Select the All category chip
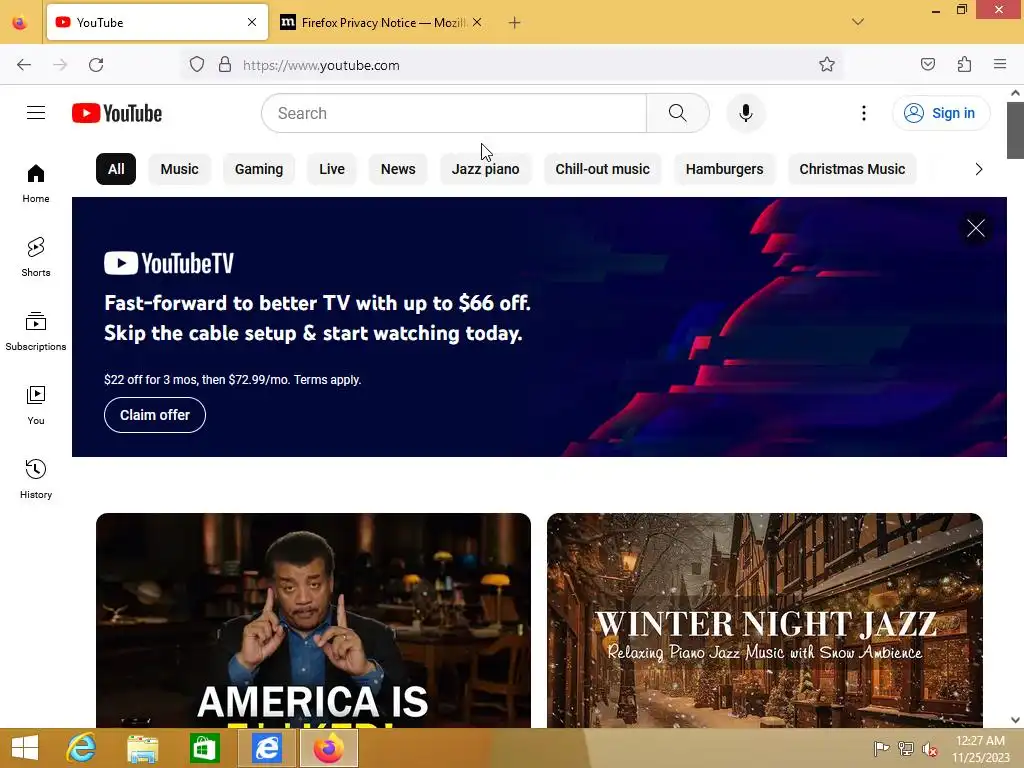Image resolution: width=1024 pixels, height=768 pixels. [x=116, y=169]
